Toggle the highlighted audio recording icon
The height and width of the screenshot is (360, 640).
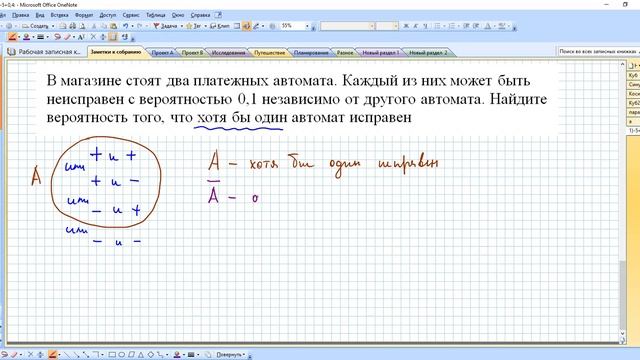coord(247,26)
